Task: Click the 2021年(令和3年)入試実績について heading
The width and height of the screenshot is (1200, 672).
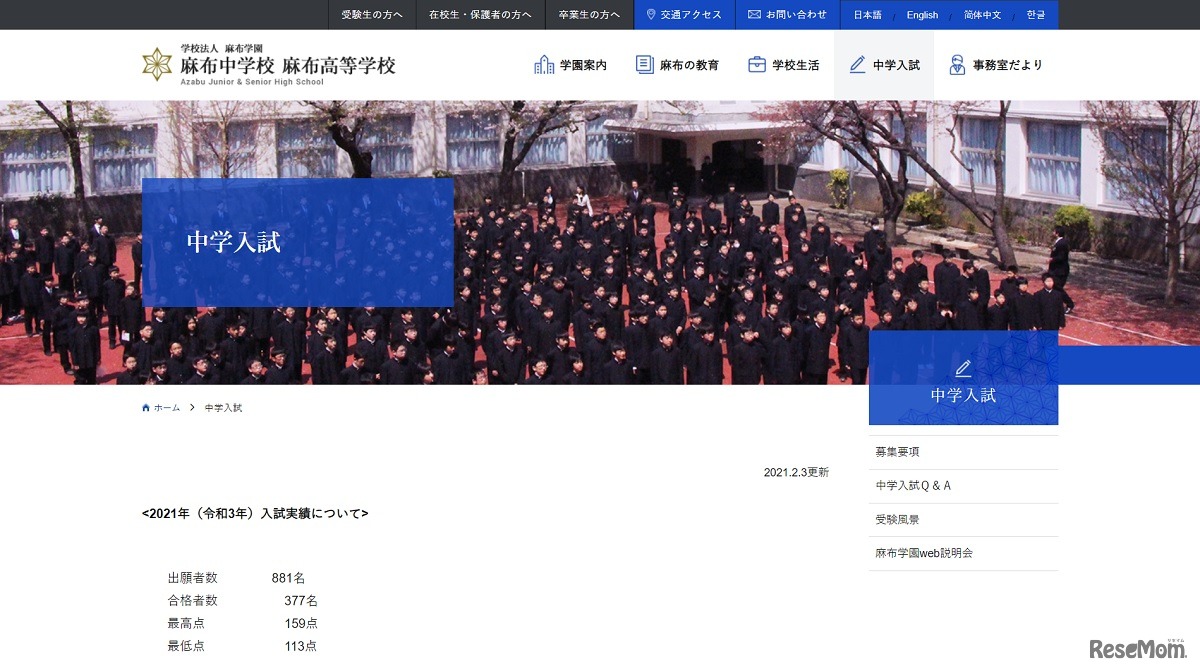Action: 255,513
